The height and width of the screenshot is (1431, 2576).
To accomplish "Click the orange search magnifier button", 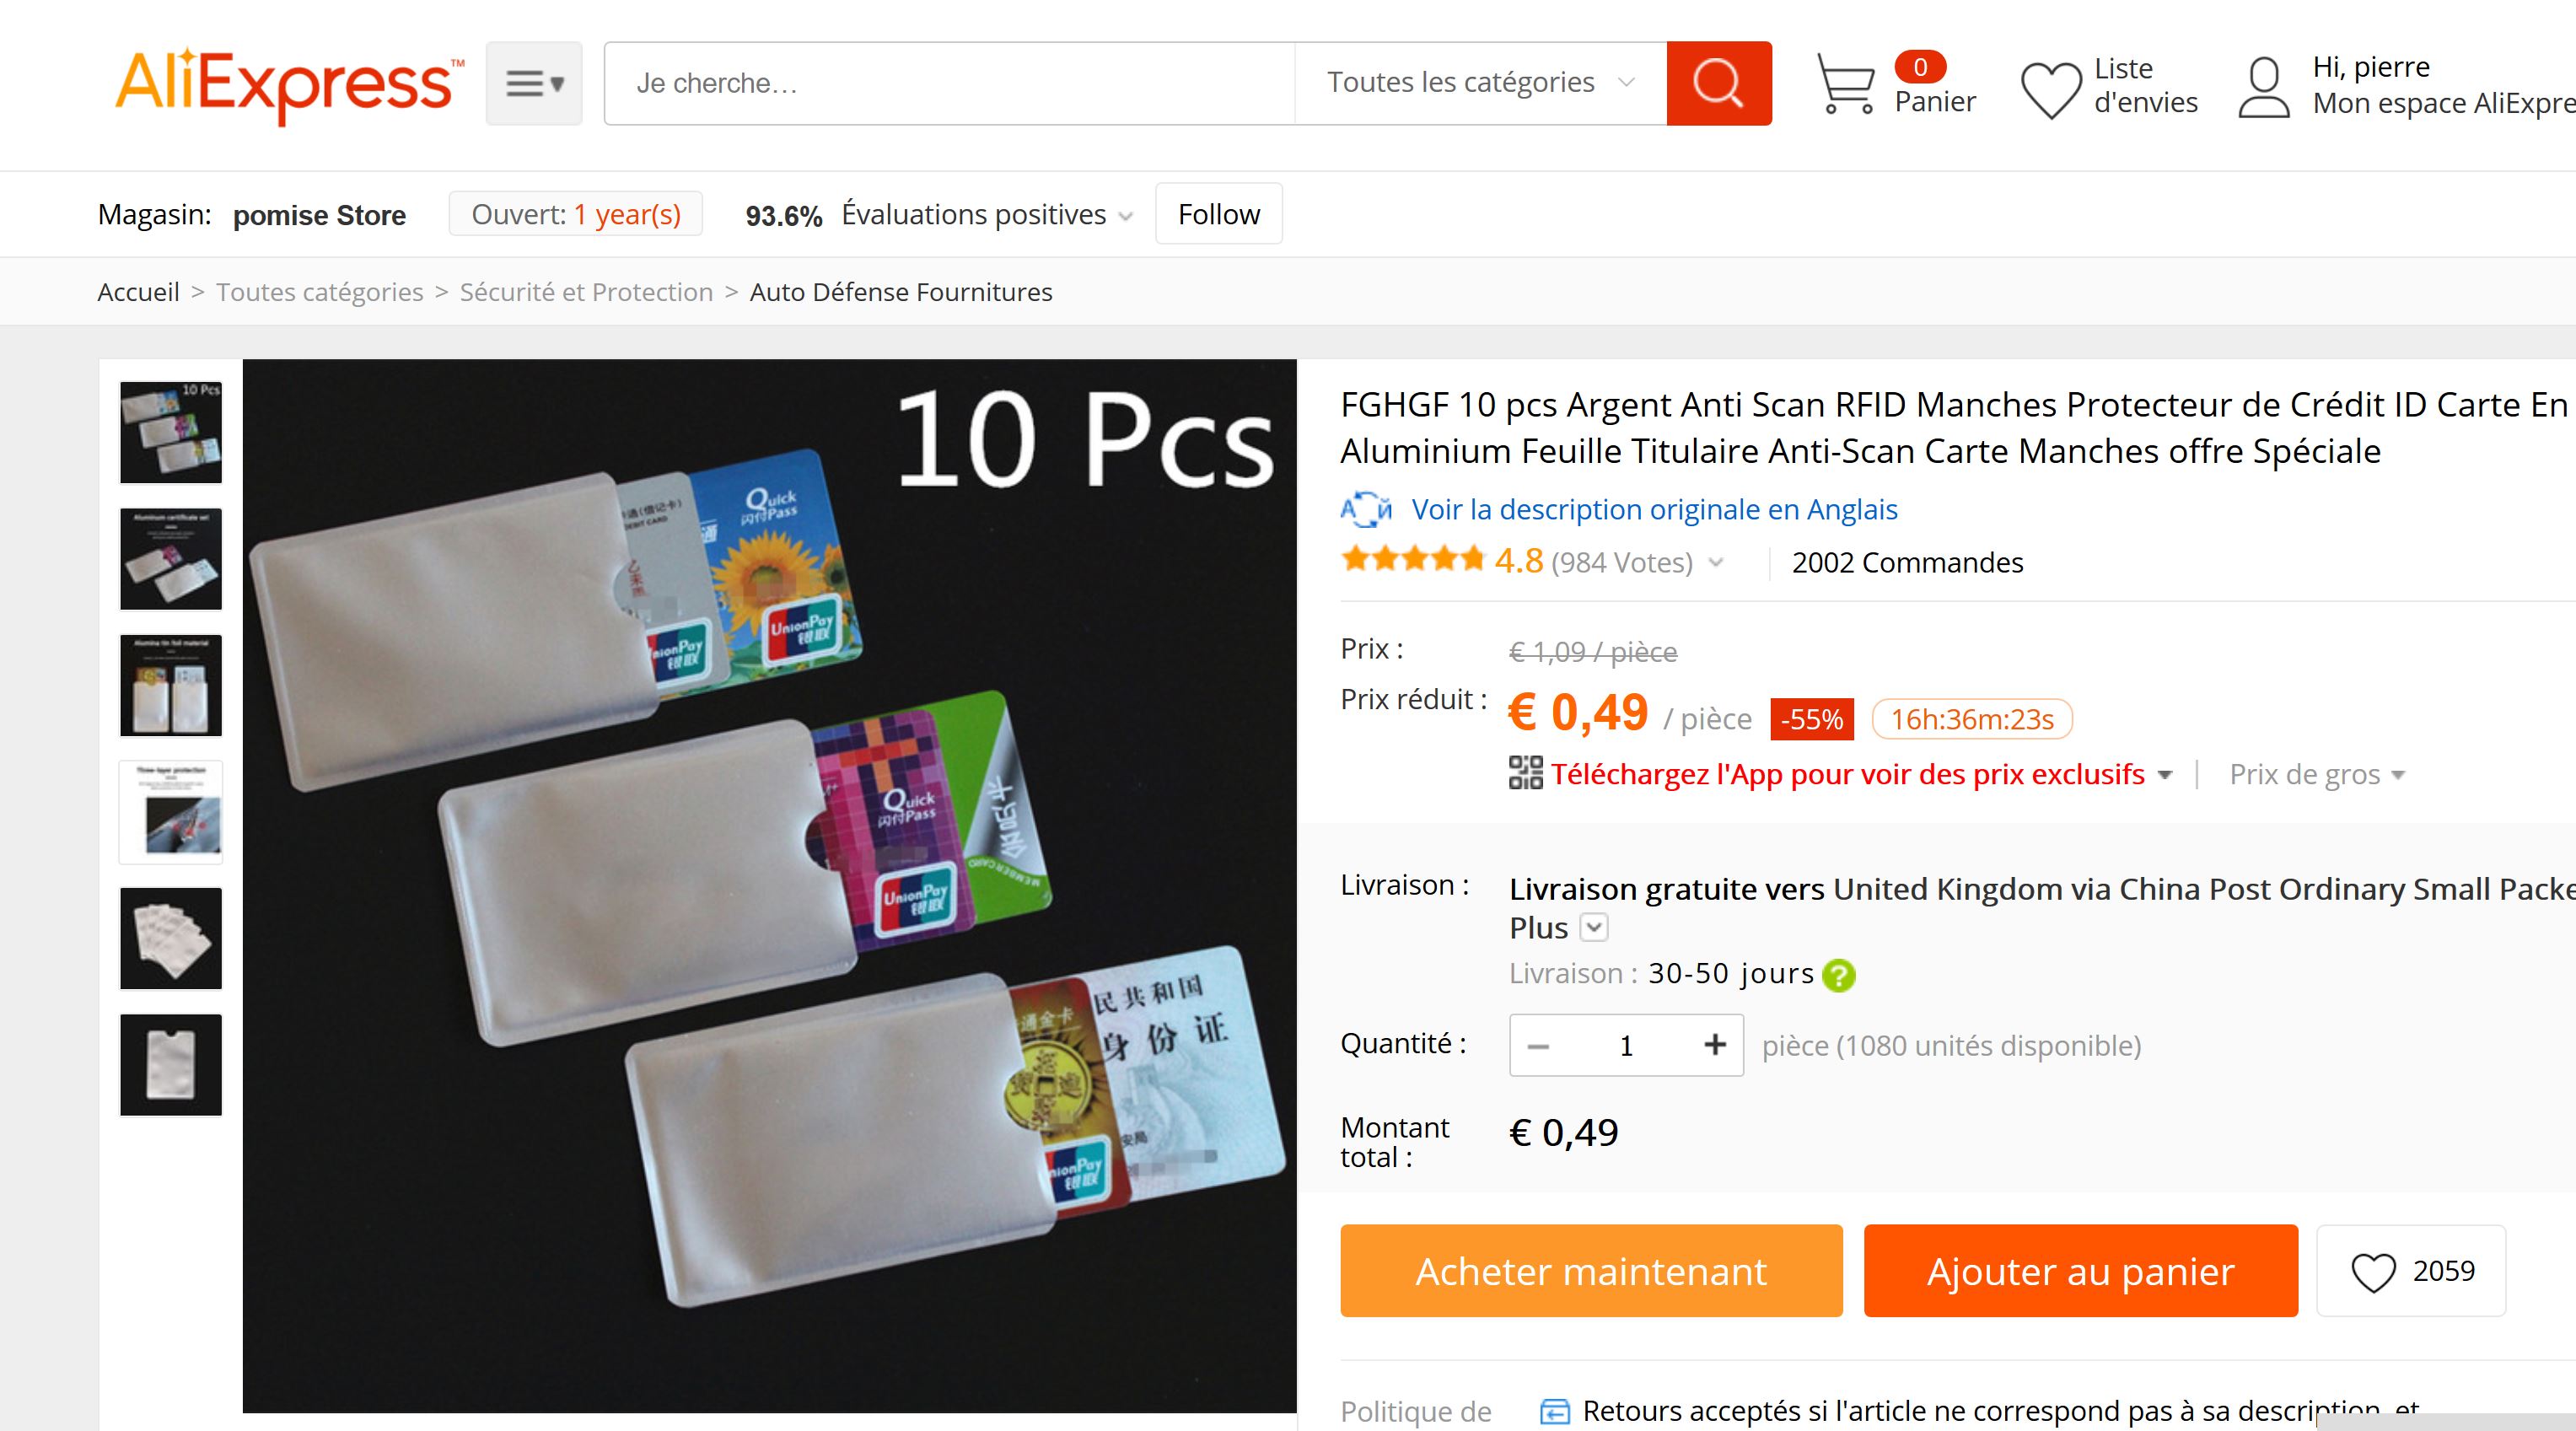I will point(1718,83).
